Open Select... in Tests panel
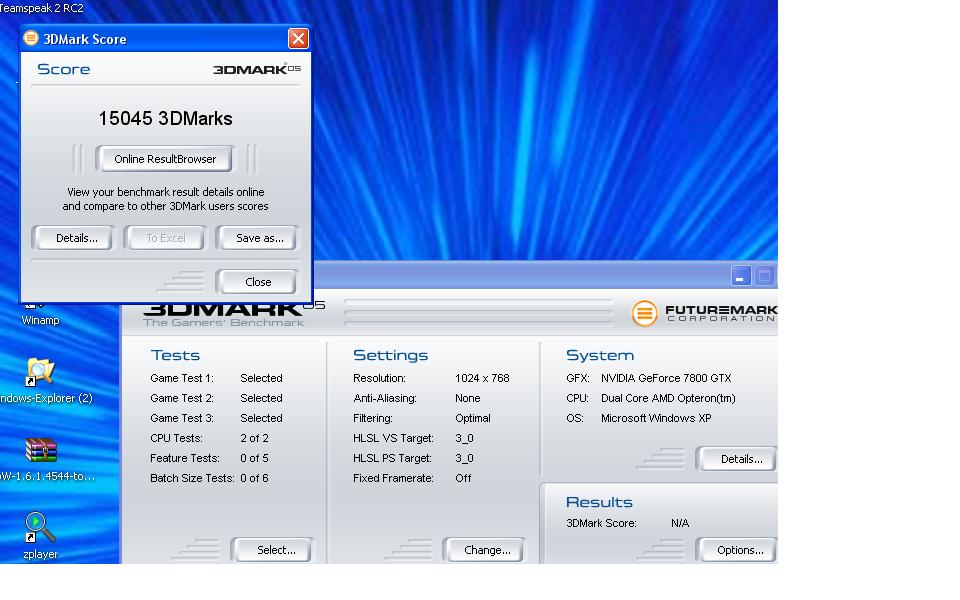The height and width of the screenshot is (600, 960). [272, 550]
